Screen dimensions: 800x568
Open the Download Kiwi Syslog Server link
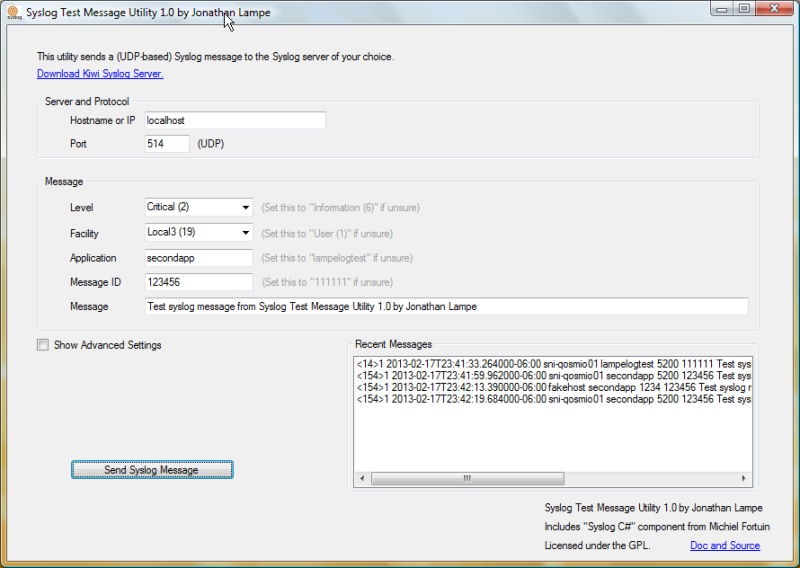pos(100,73)
